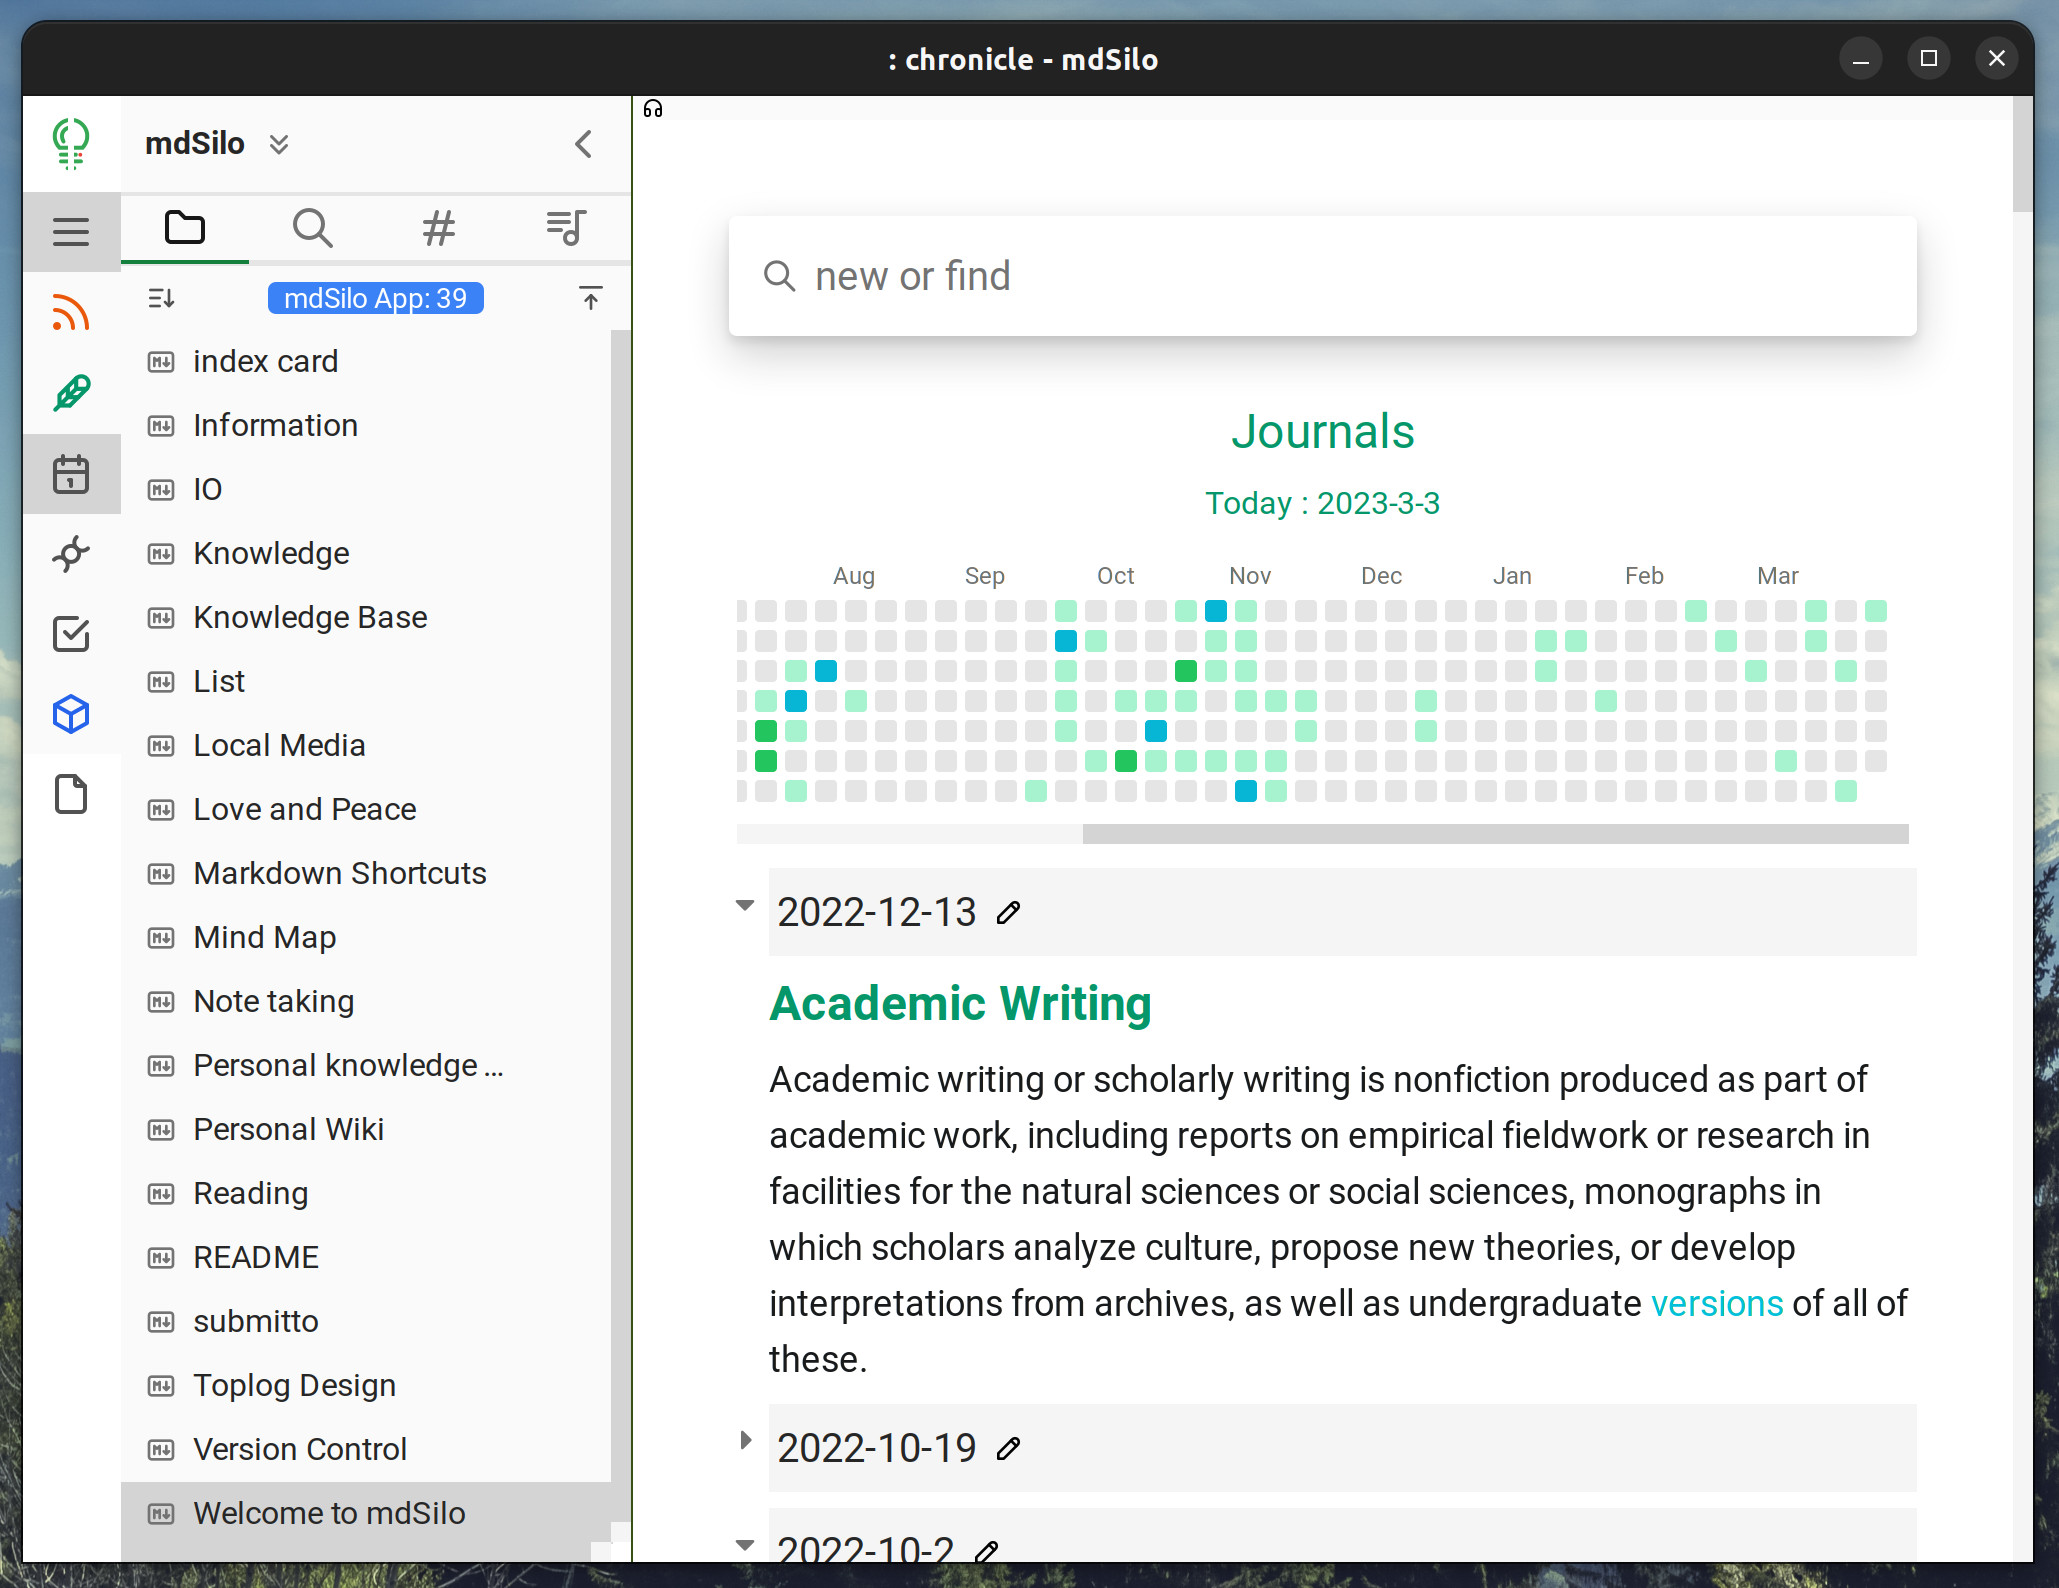Edit the 2022-12-13 journal with pencil icon
Viewport: 2059px width, 1588px height.
1009,912
